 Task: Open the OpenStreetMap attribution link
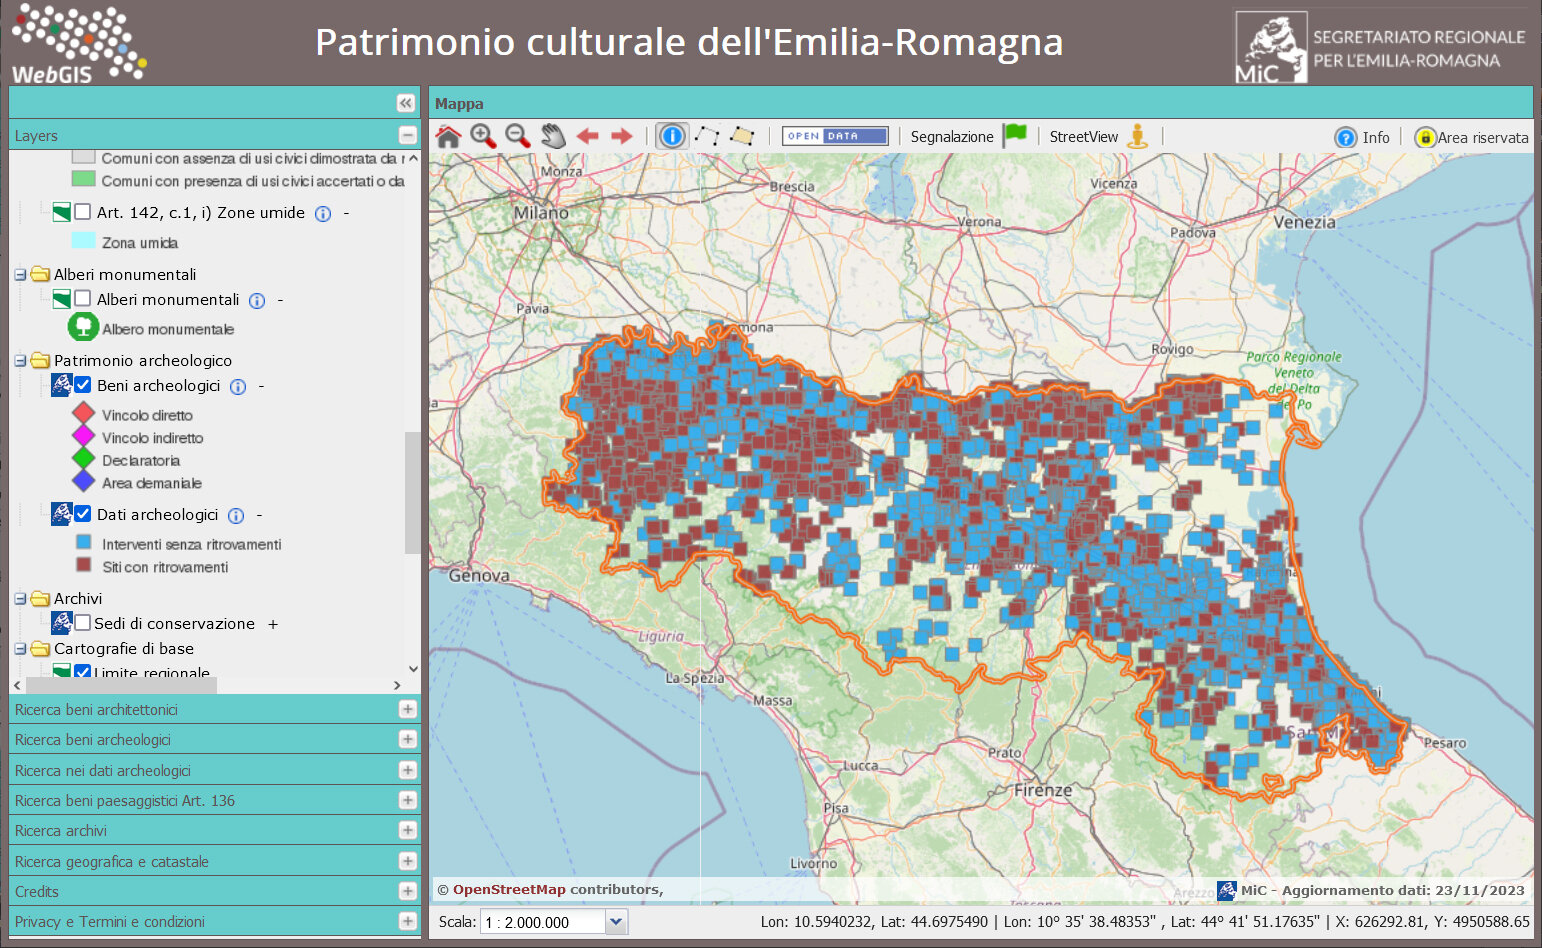pos(509,890)
